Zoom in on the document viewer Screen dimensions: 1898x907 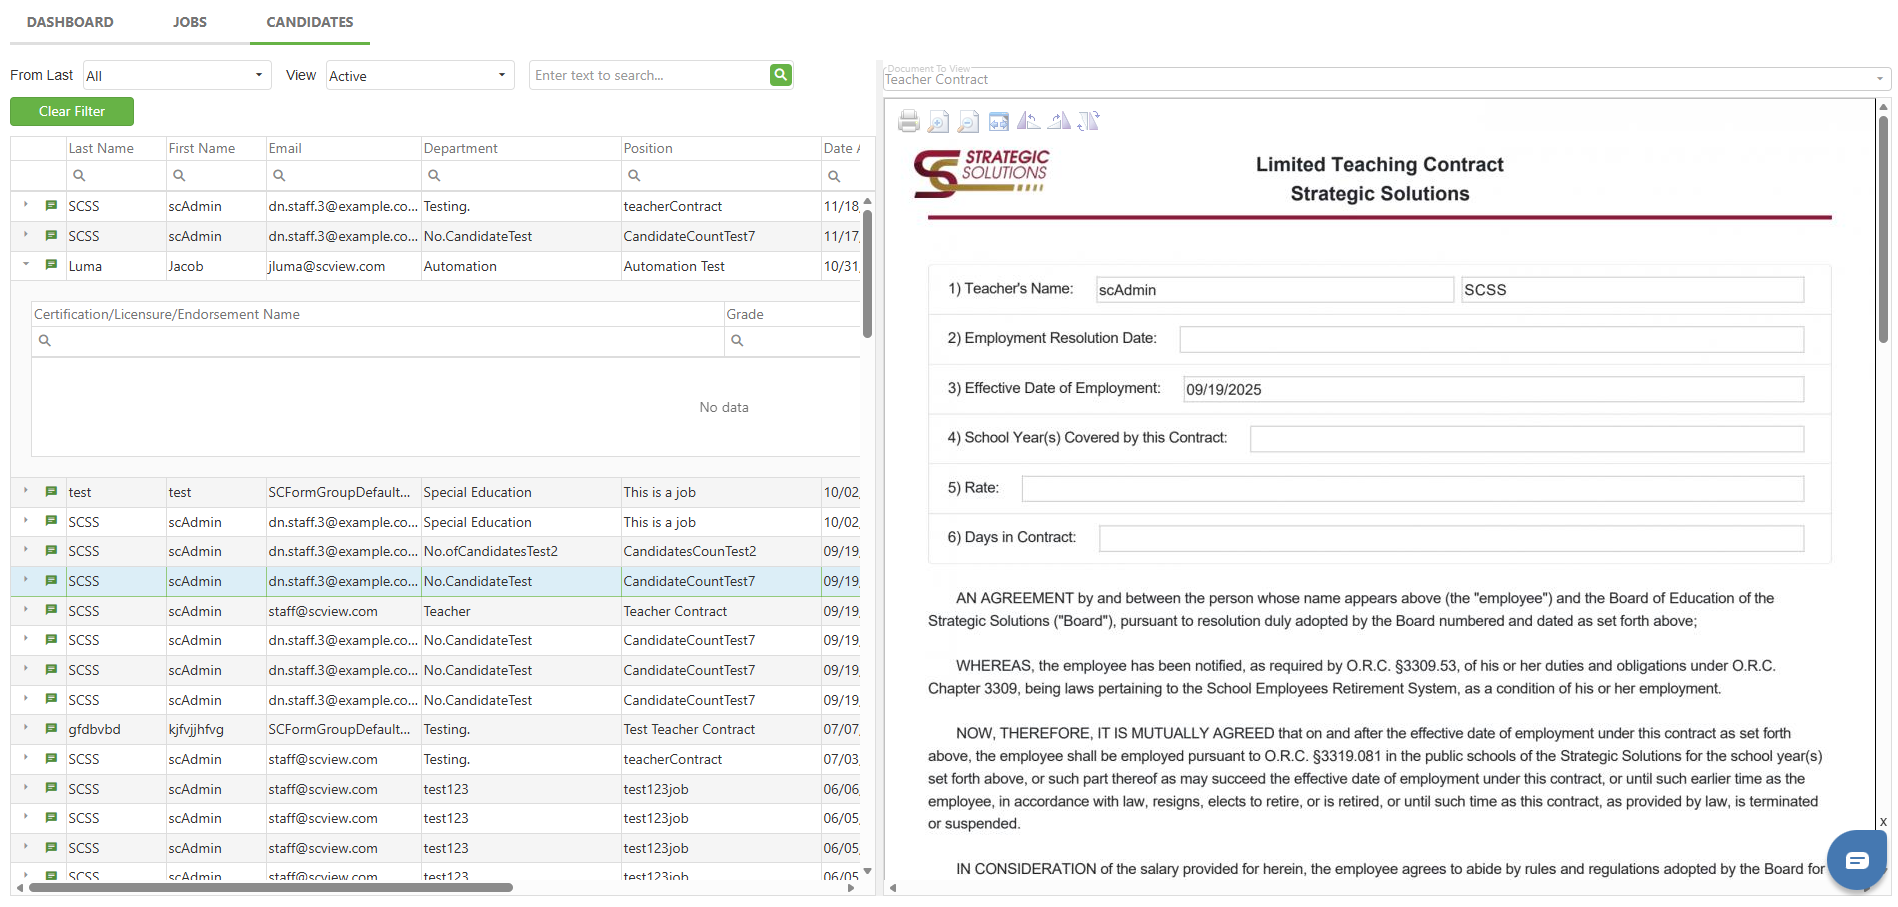click(x=938, y=121)
